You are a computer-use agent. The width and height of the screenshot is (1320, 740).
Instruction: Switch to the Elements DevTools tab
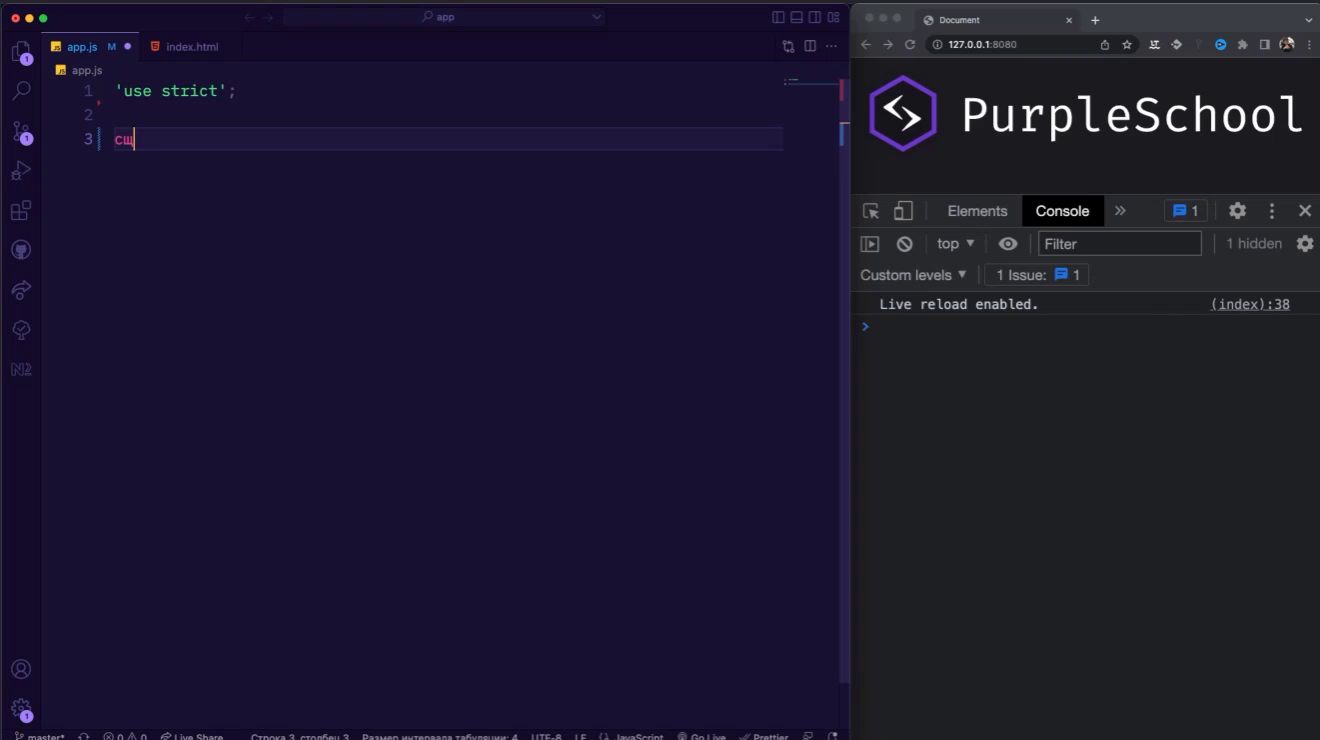tap(977, 211)
